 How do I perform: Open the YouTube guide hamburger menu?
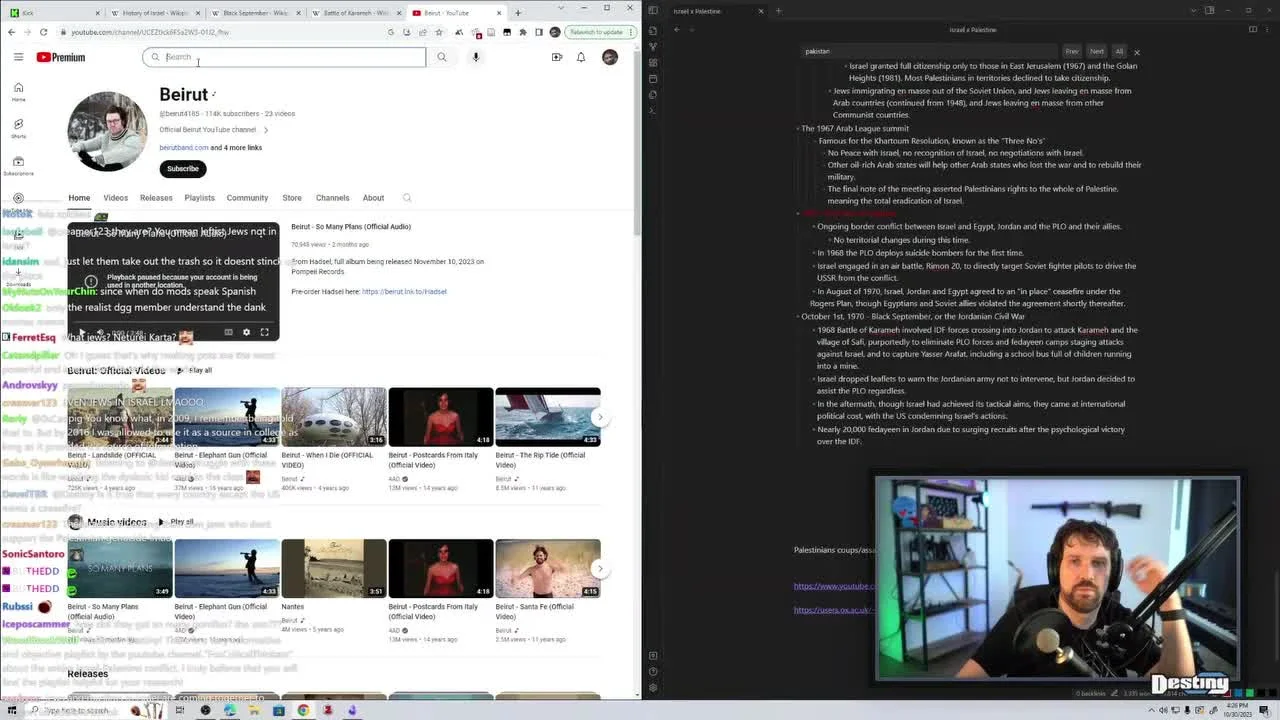tap(18, 57)
